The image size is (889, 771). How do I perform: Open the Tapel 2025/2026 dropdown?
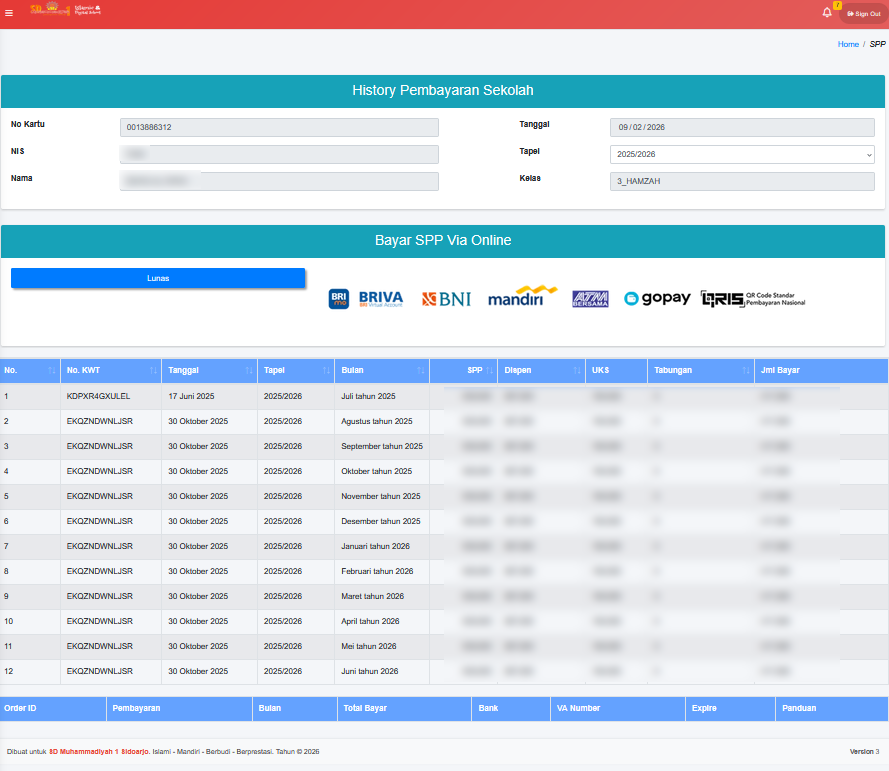[742, 155]
